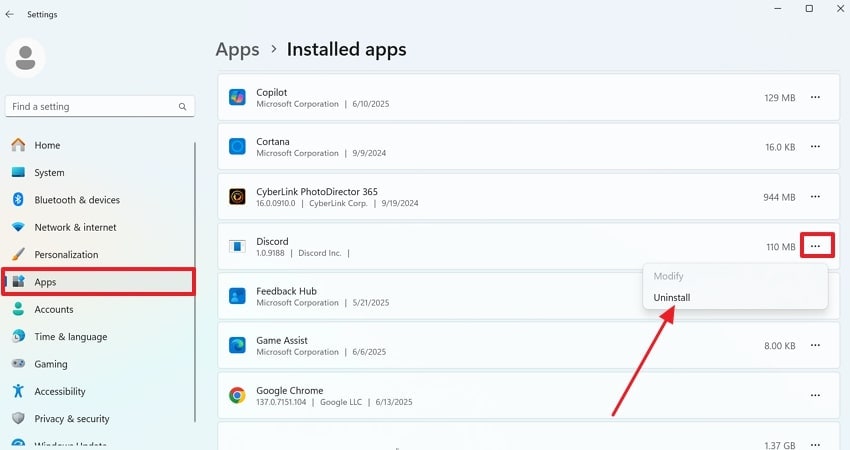Click the Accessibility figure icon
Screen dimensions: 850x450
pyautogui.click(x=18, y=391)
